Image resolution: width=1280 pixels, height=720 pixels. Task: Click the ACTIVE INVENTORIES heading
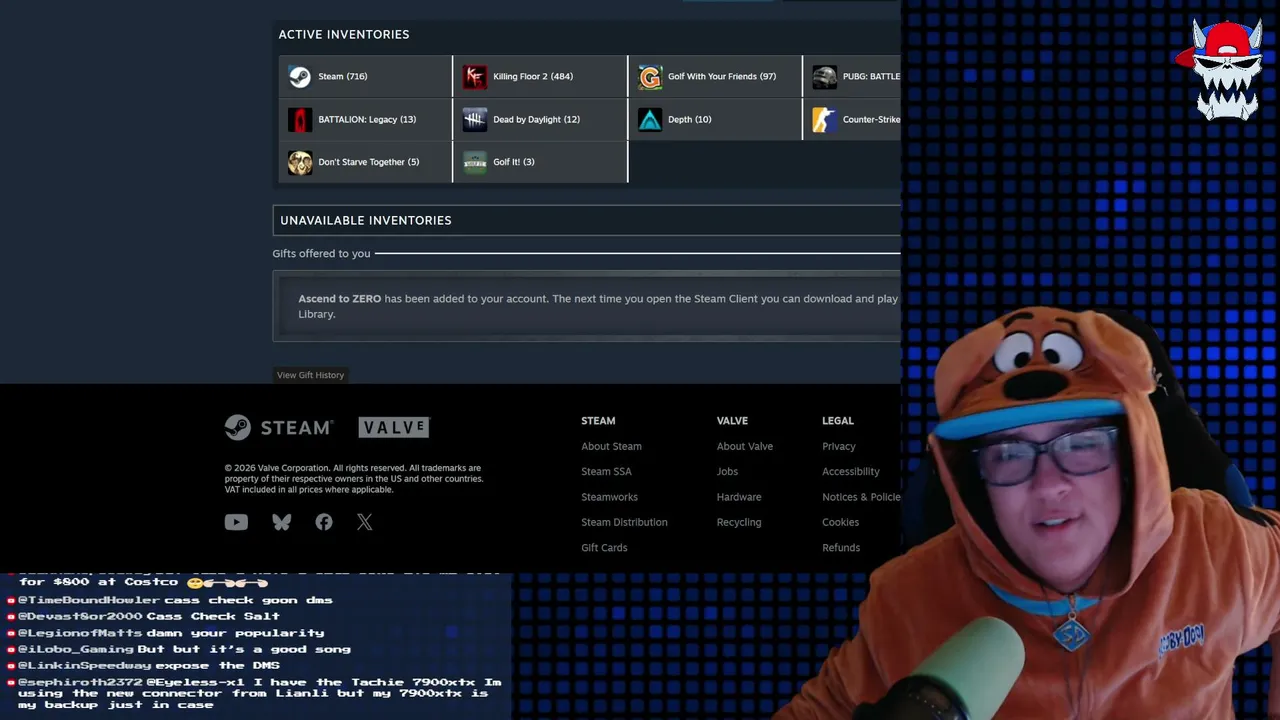coord(344,35)
